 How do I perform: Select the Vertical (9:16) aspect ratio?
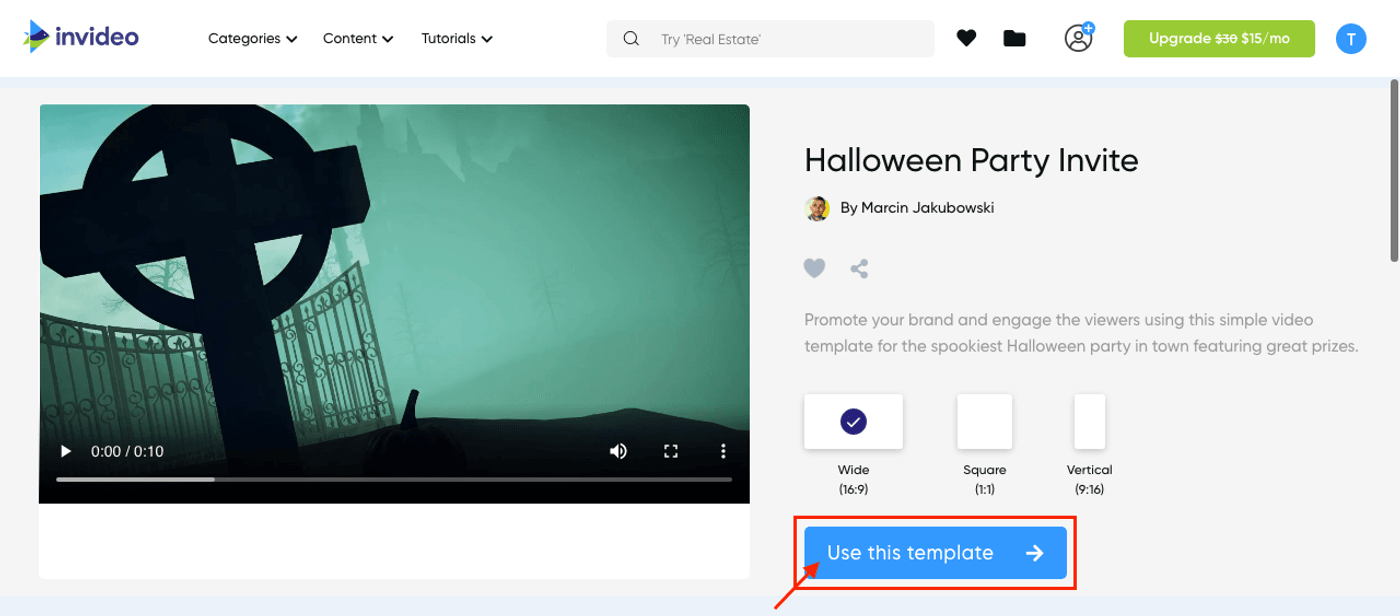point(1089,421)
